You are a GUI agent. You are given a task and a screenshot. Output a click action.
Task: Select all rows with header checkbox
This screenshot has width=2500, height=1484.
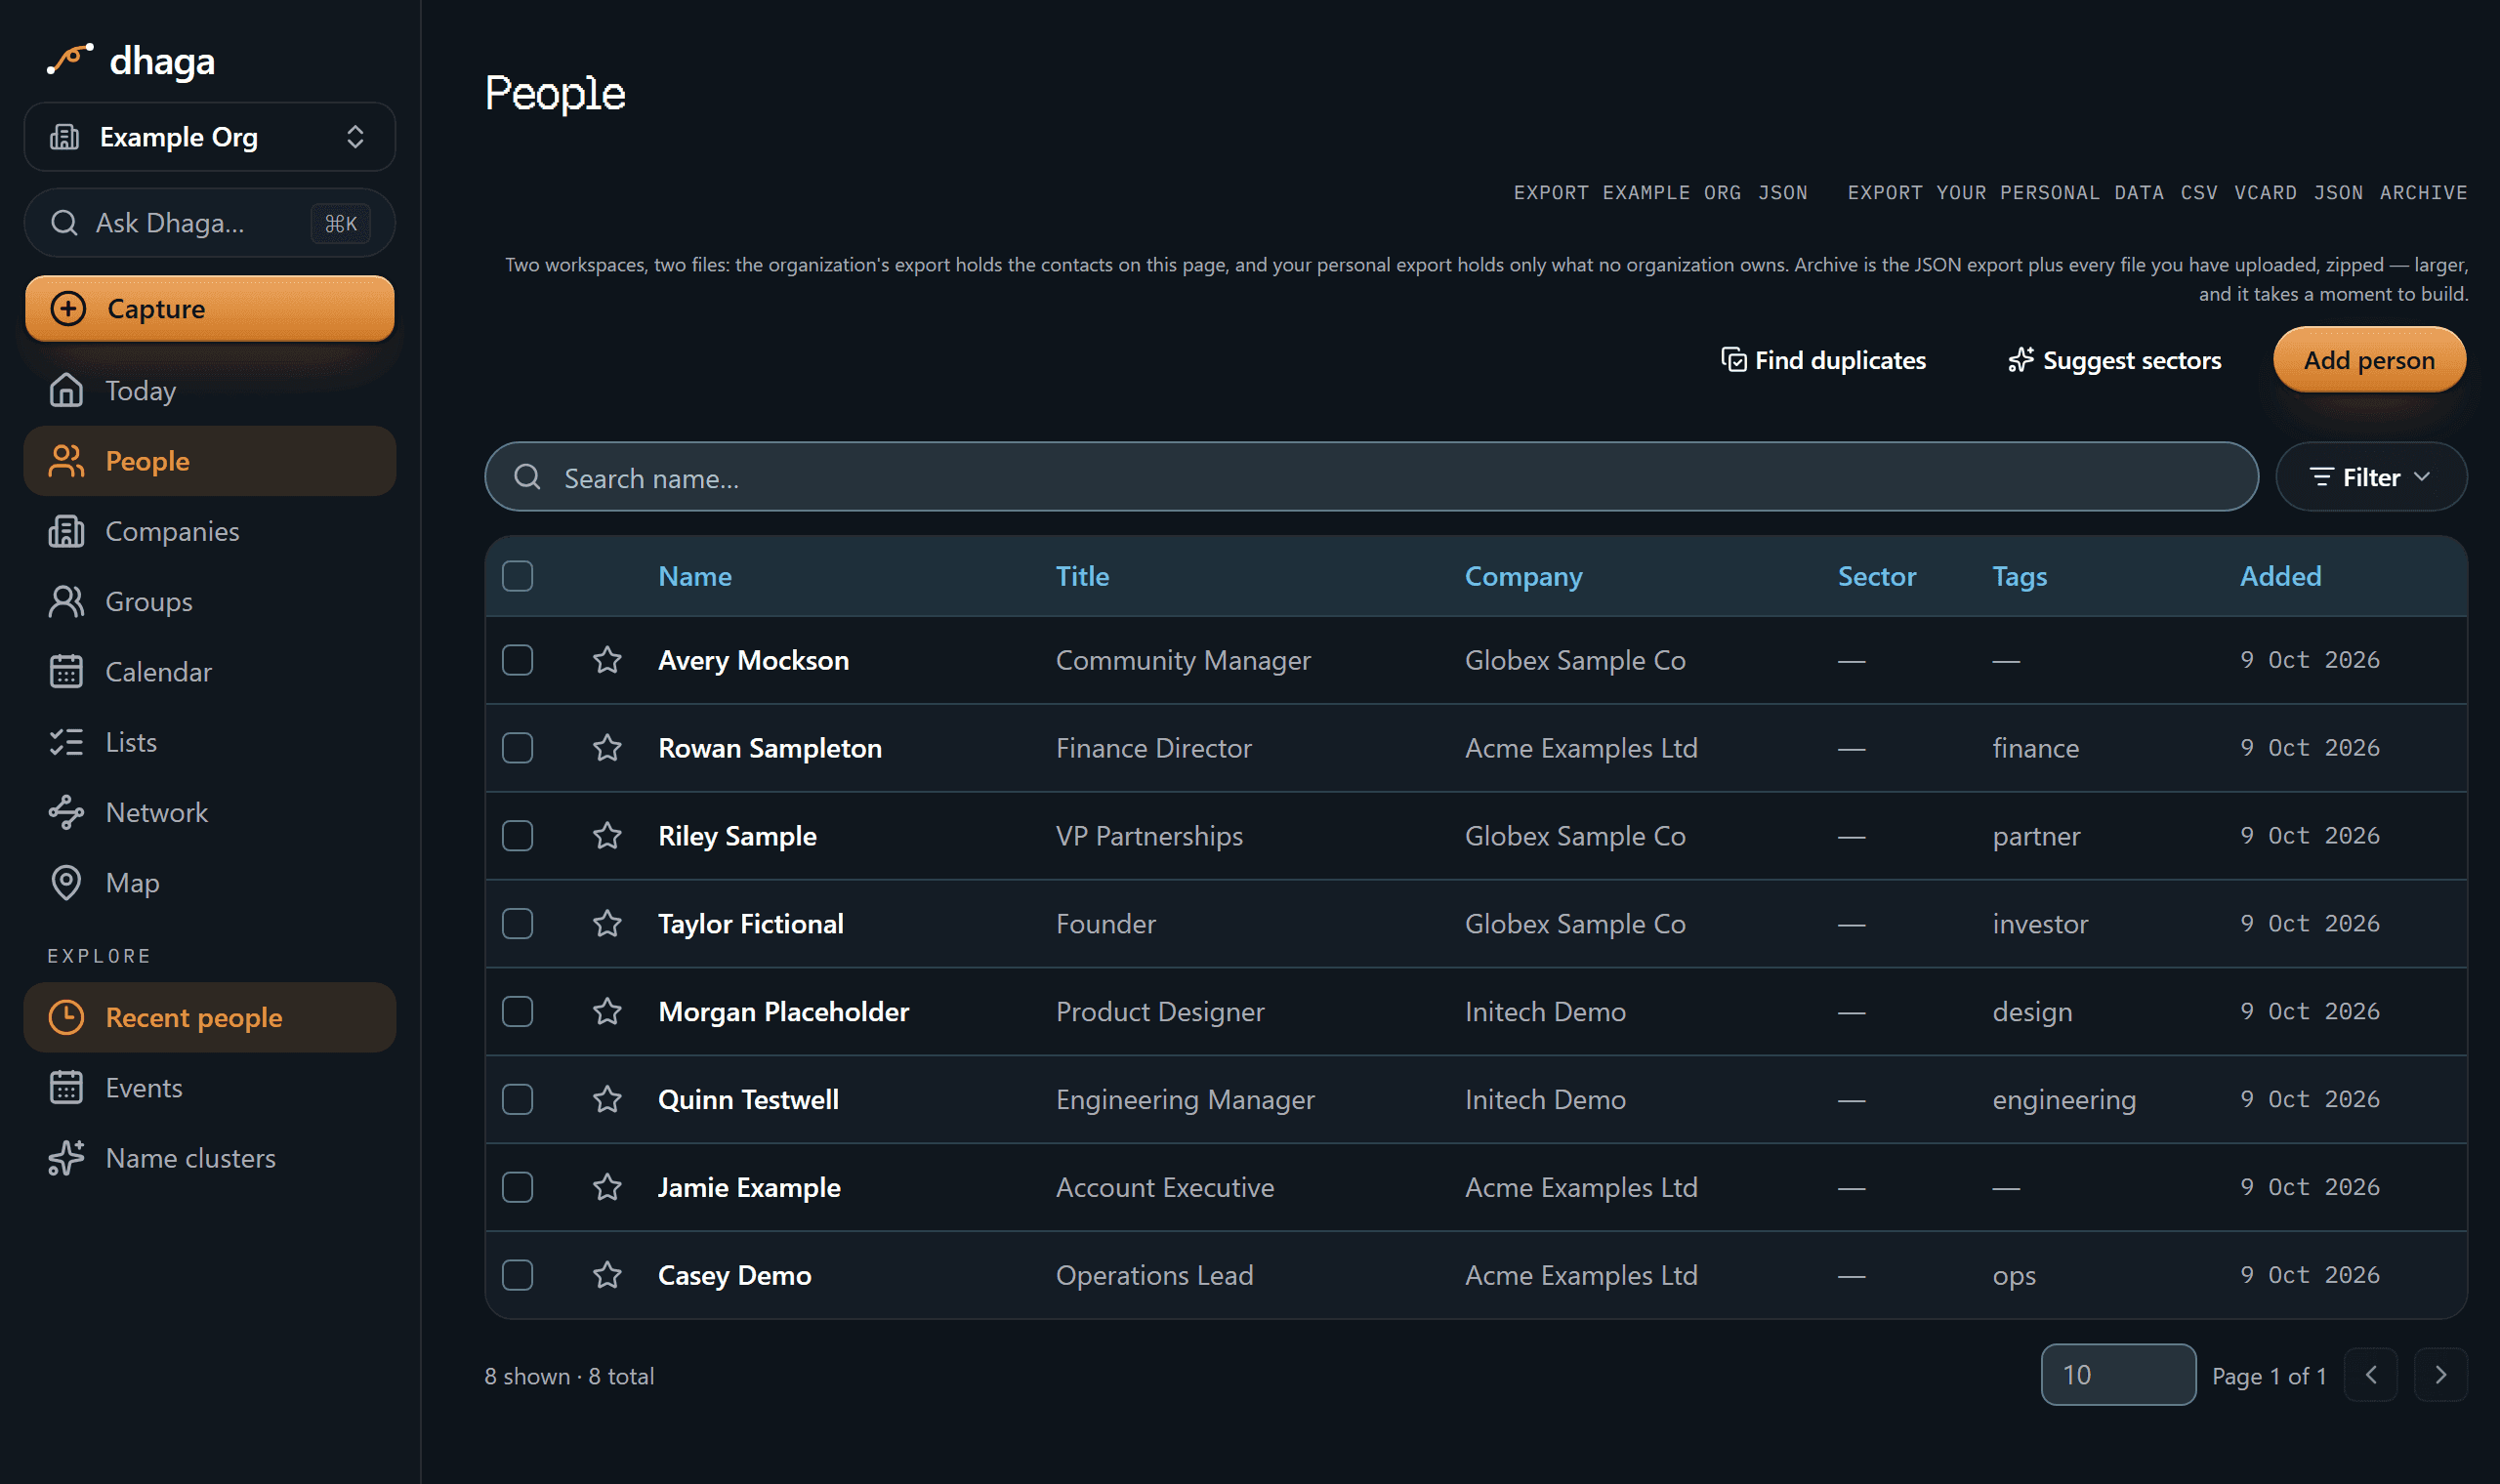[x=517, y=576]
